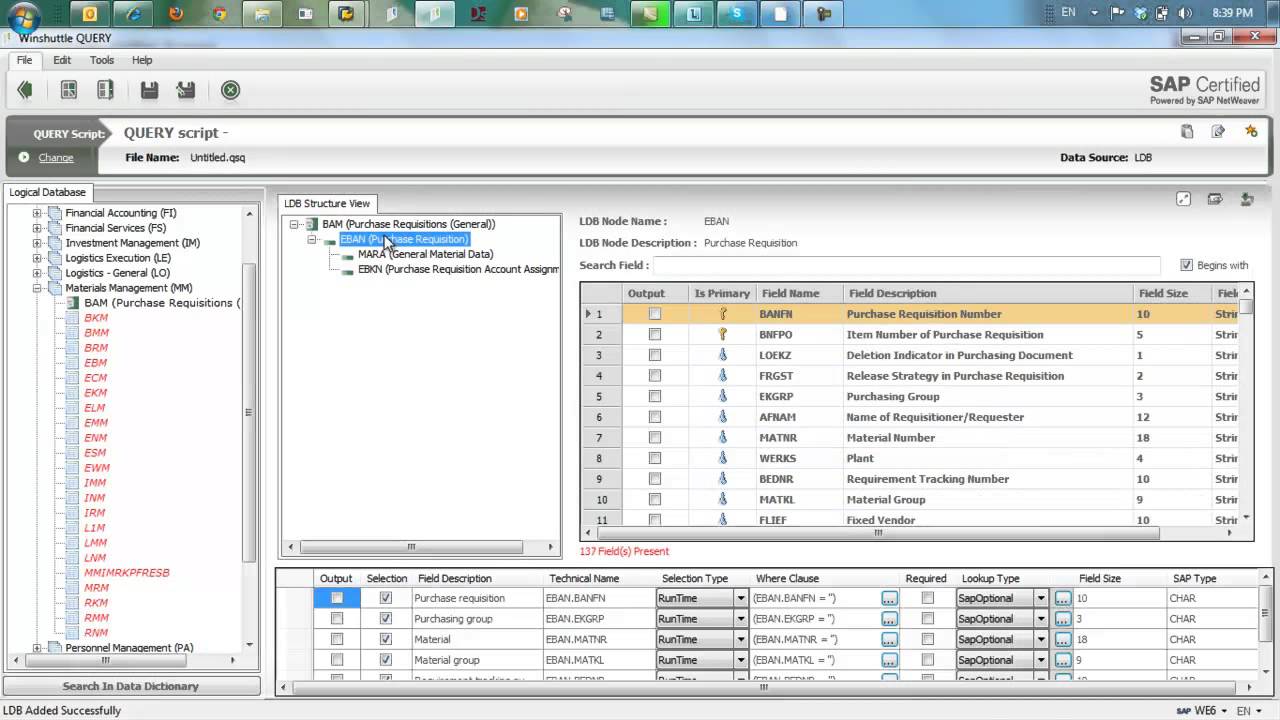1280x720 pixels.
Task: Click the lookup ellipsis button for Purchase requisition row
Action: 1063,598
